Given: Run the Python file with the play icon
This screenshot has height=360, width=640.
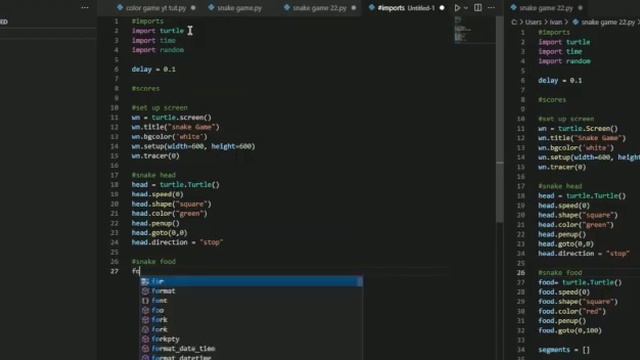Looking at the screenshot, I should click(x=457, y=8).
